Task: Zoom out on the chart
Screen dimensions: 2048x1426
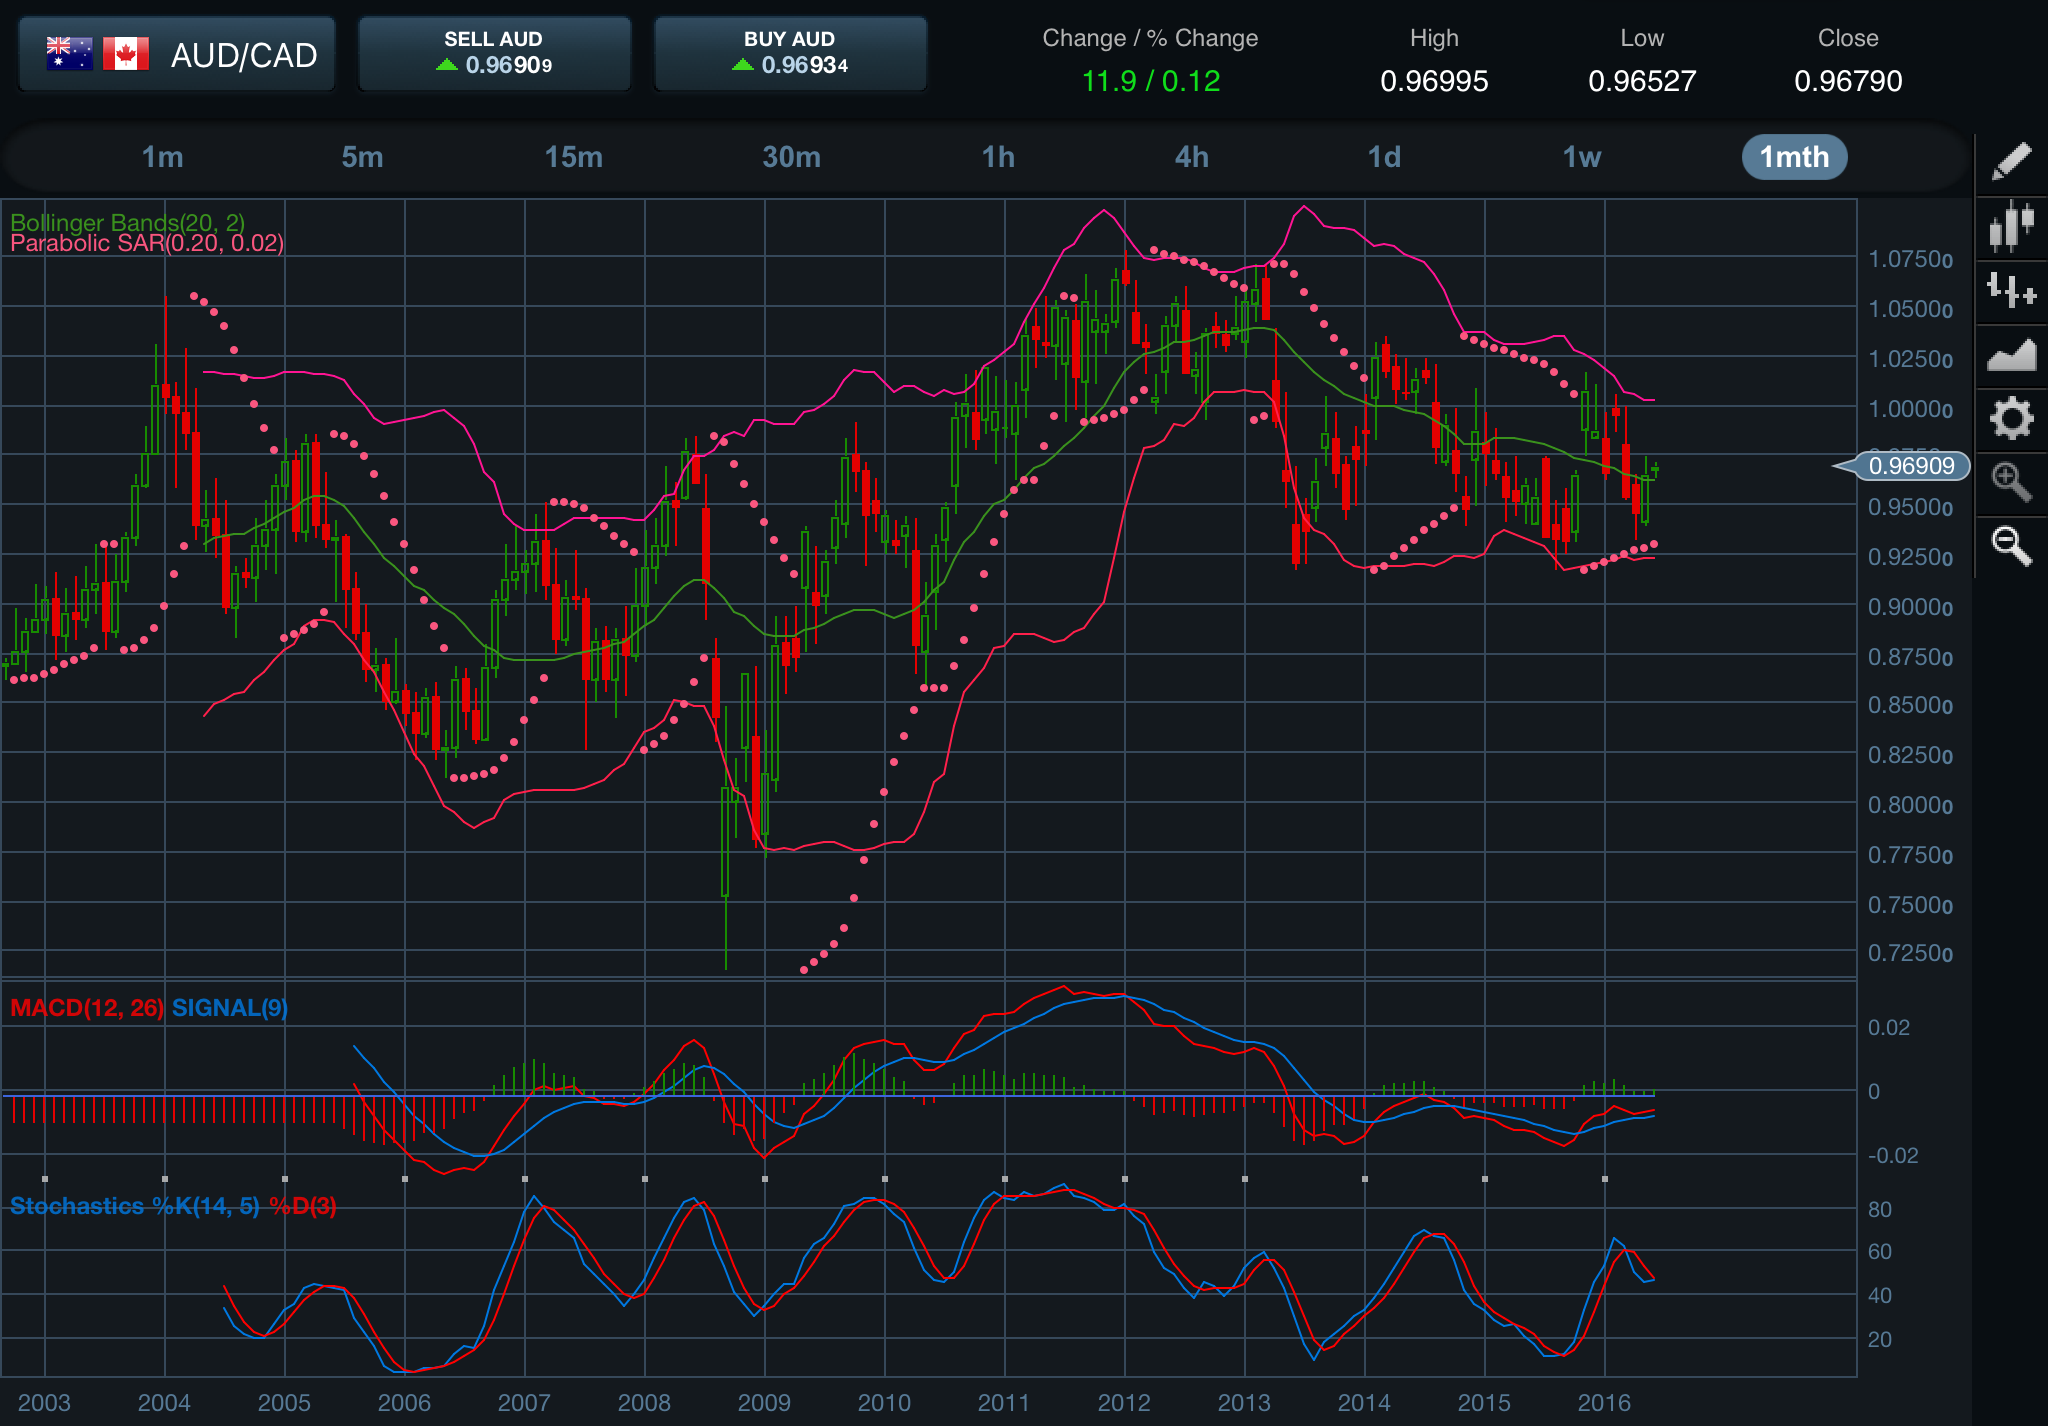Action: [x=2011, y=546]
